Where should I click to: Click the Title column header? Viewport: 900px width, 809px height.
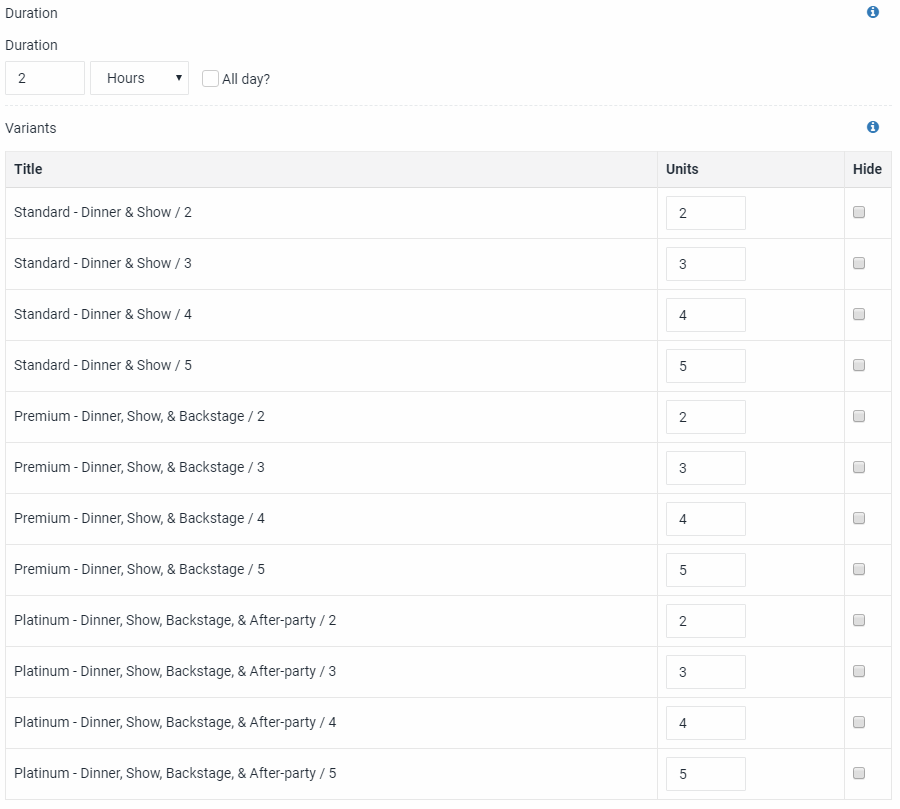pyautogui.click(x=28, y=169)
